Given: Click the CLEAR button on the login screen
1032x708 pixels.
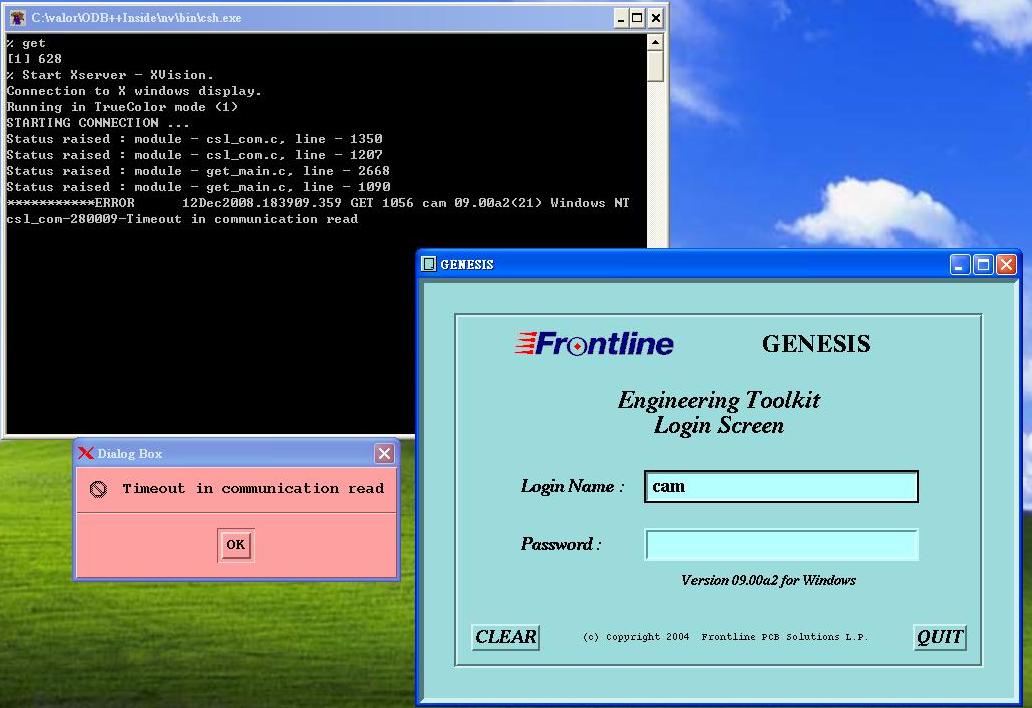Looking at the screenshot, I should (x=505, y=637).
